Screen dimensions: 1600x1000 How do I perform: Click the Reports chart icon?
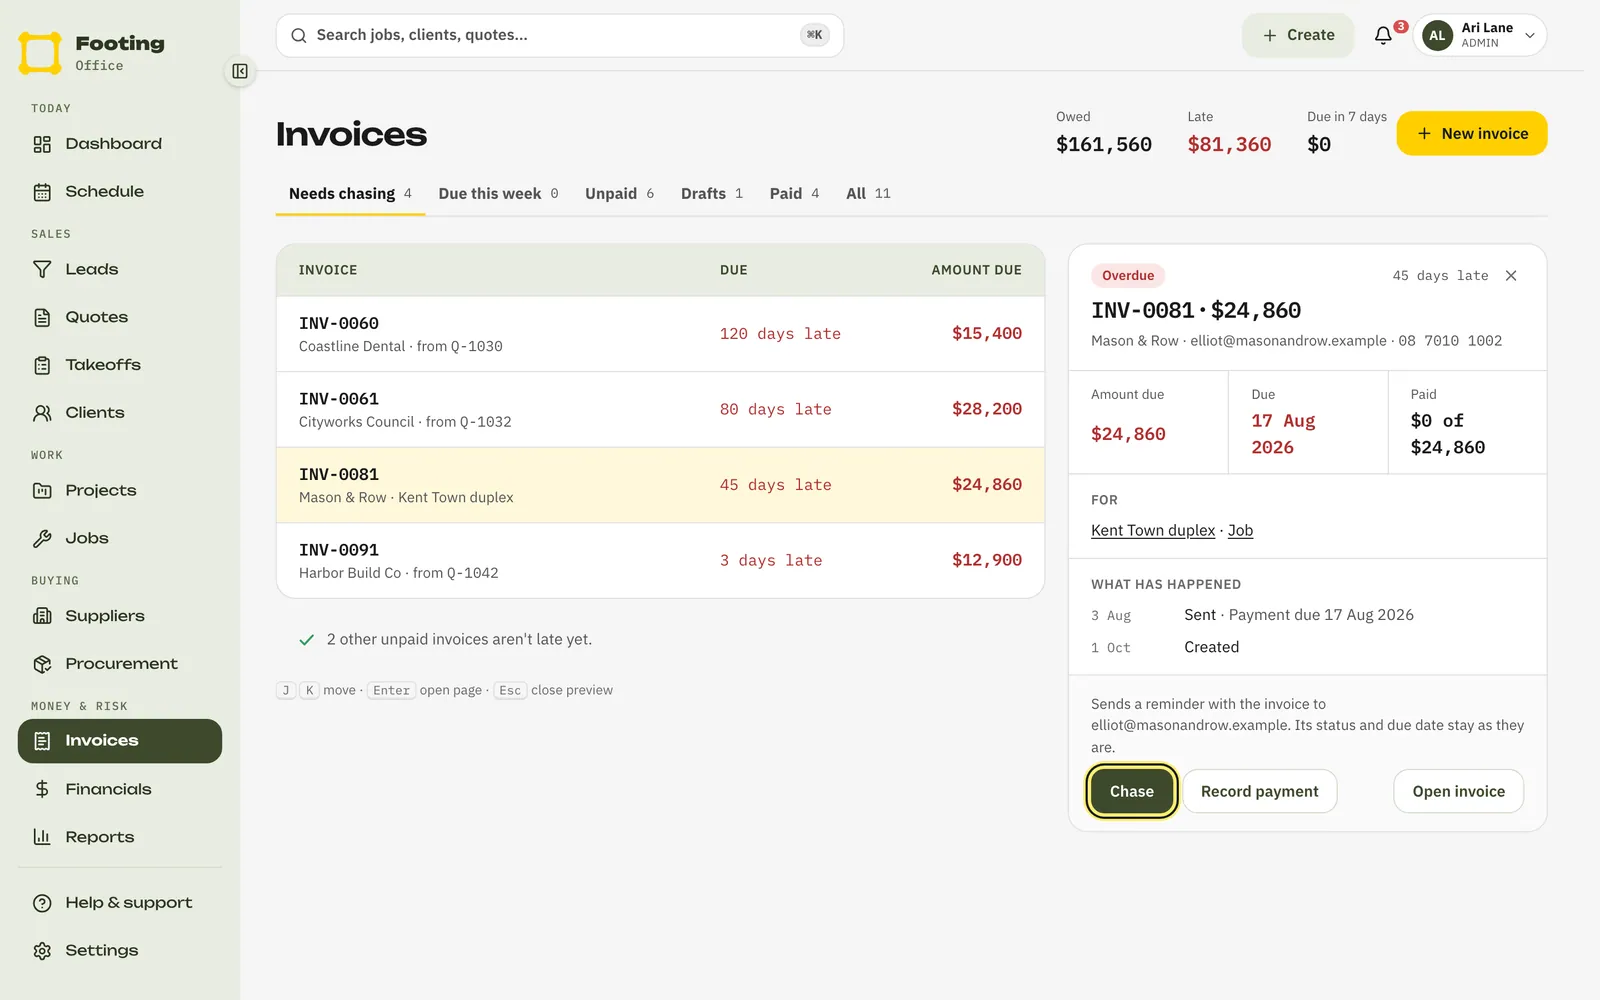click(42, 837)
